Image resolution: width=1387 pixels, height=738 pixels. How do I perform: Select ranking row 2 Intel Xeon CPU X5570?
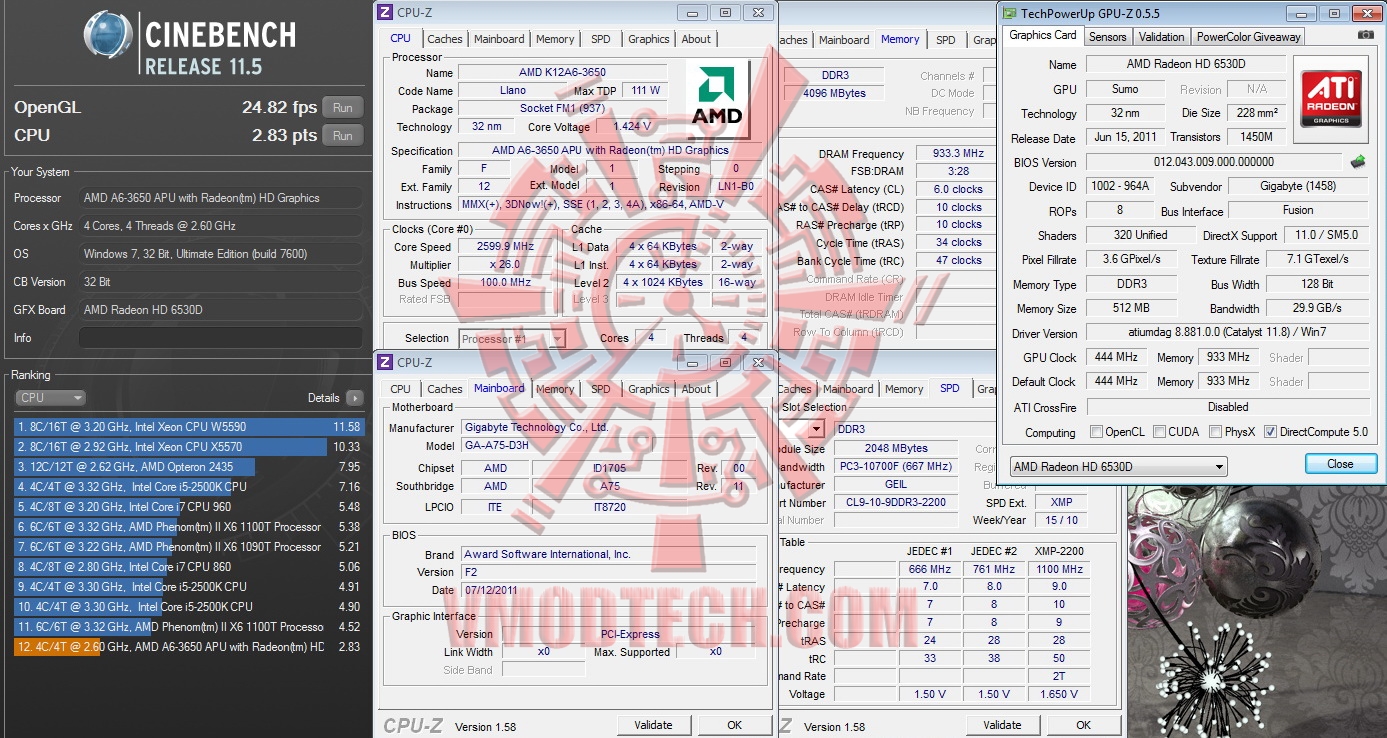[x=188, y=447]
